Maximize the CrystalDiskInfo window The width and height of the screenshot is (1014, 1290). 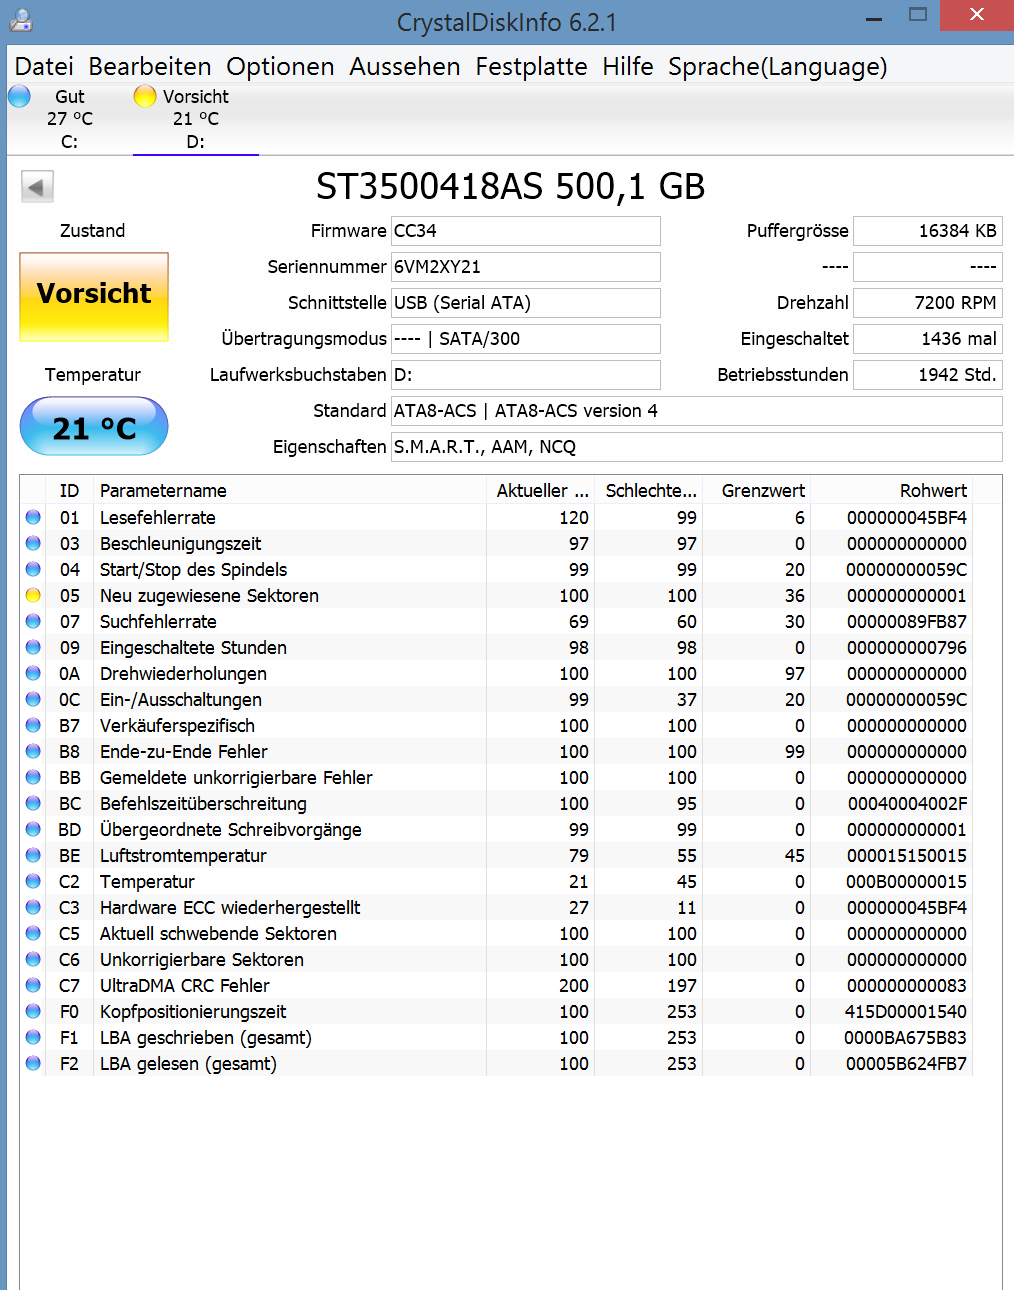pos(918,15)
